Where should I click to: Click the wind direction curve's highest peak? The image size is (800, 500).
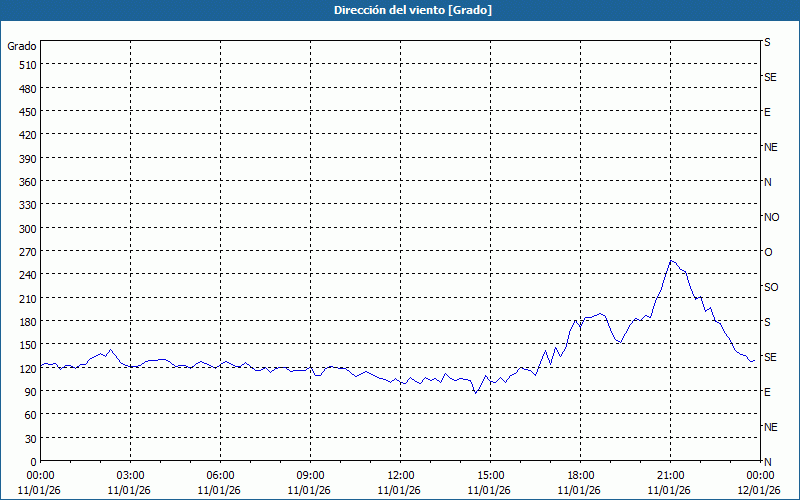pyautogui.click(x=672, y=260)
